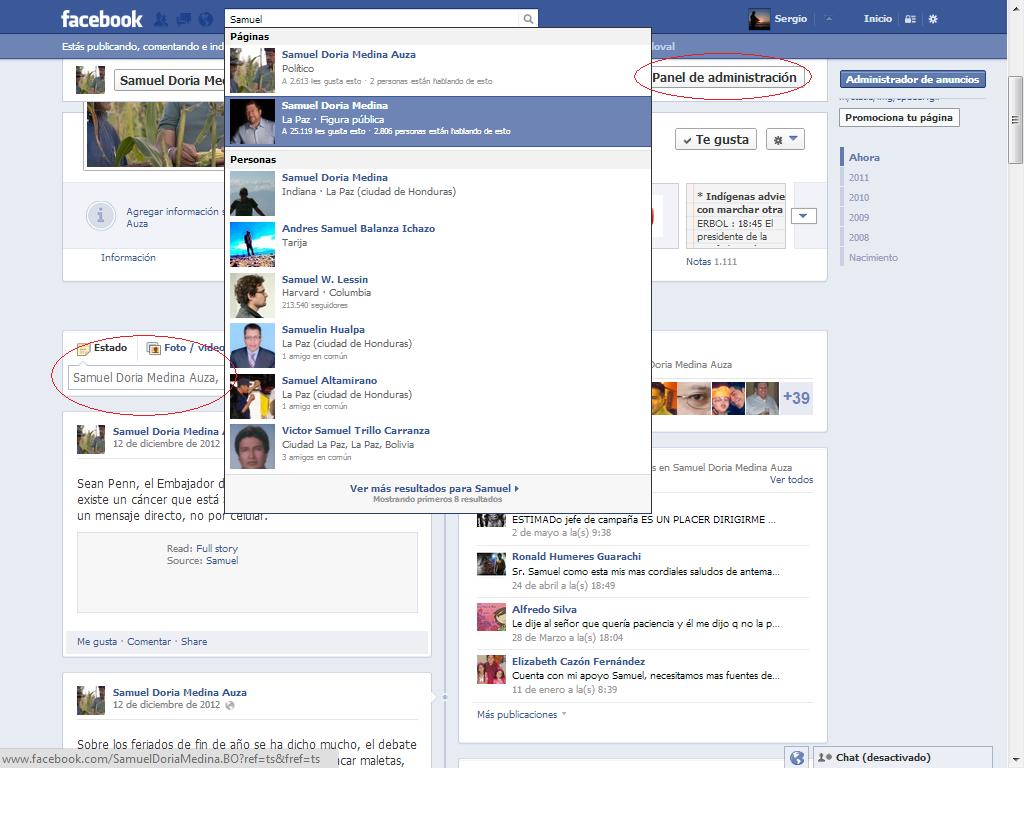Viewport: 1024px width, 822px height.
Task: Click Estado status icon
Action: [x=84, y=349]
